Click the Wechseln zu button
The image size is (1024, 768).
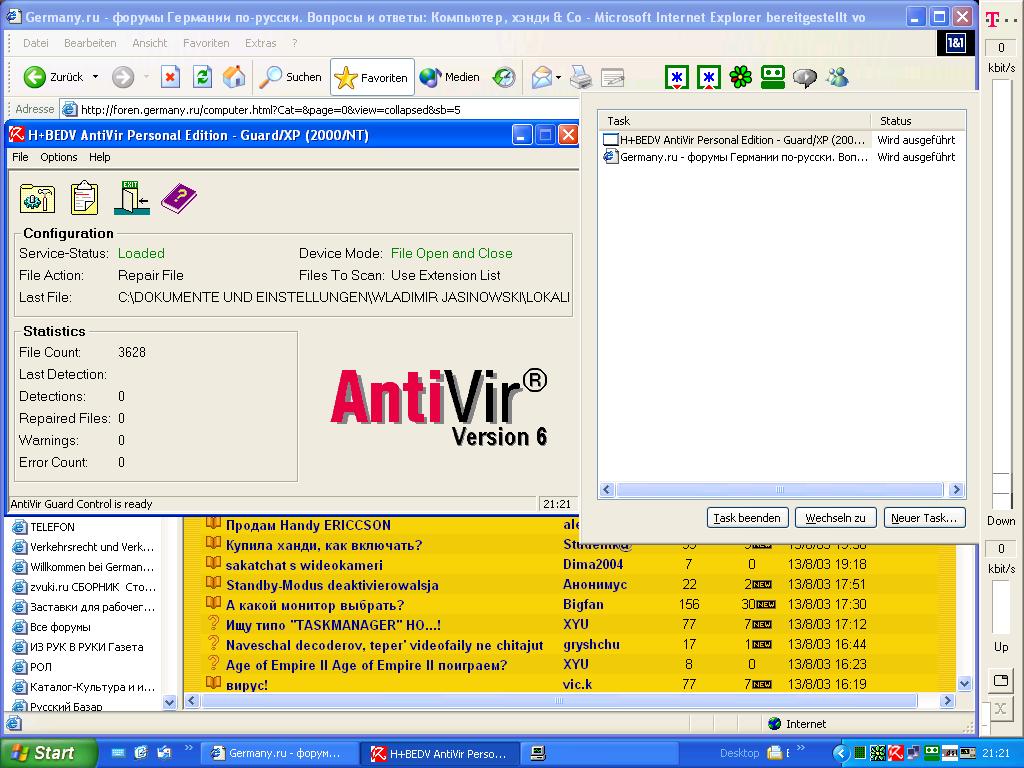[x=835, y=518]
